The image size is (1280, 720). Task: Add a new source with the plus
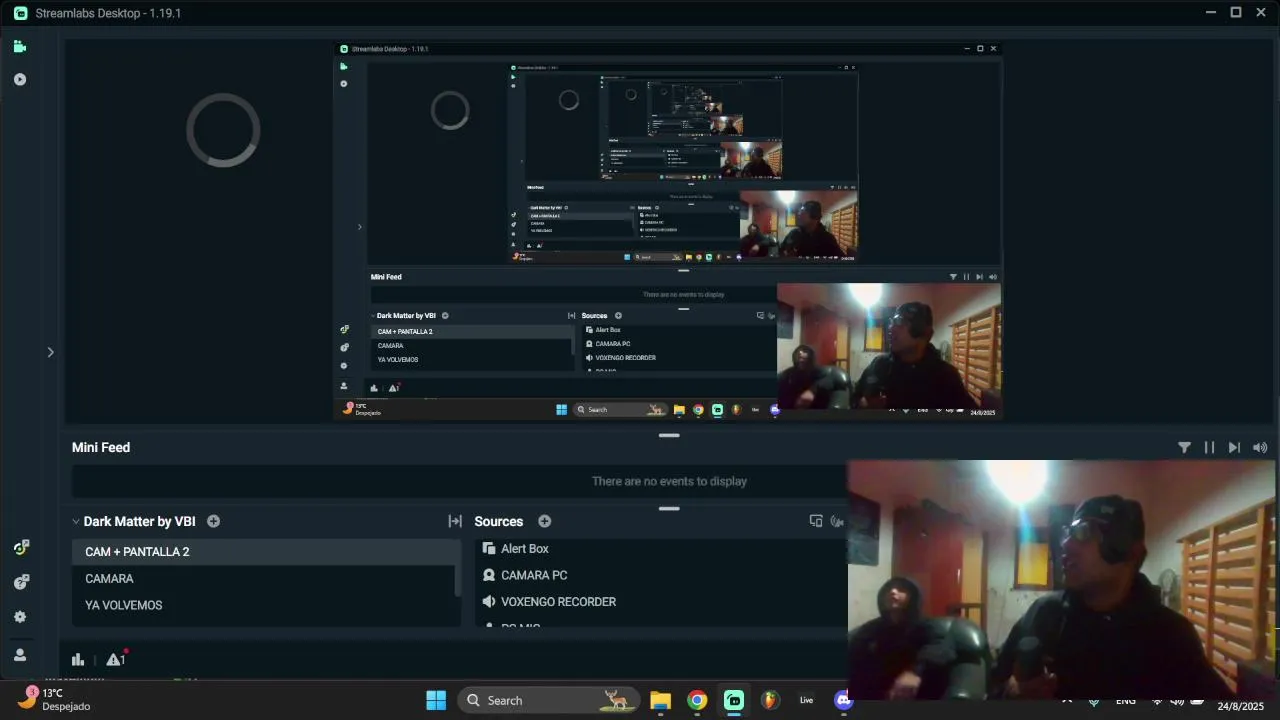[544, 521]
